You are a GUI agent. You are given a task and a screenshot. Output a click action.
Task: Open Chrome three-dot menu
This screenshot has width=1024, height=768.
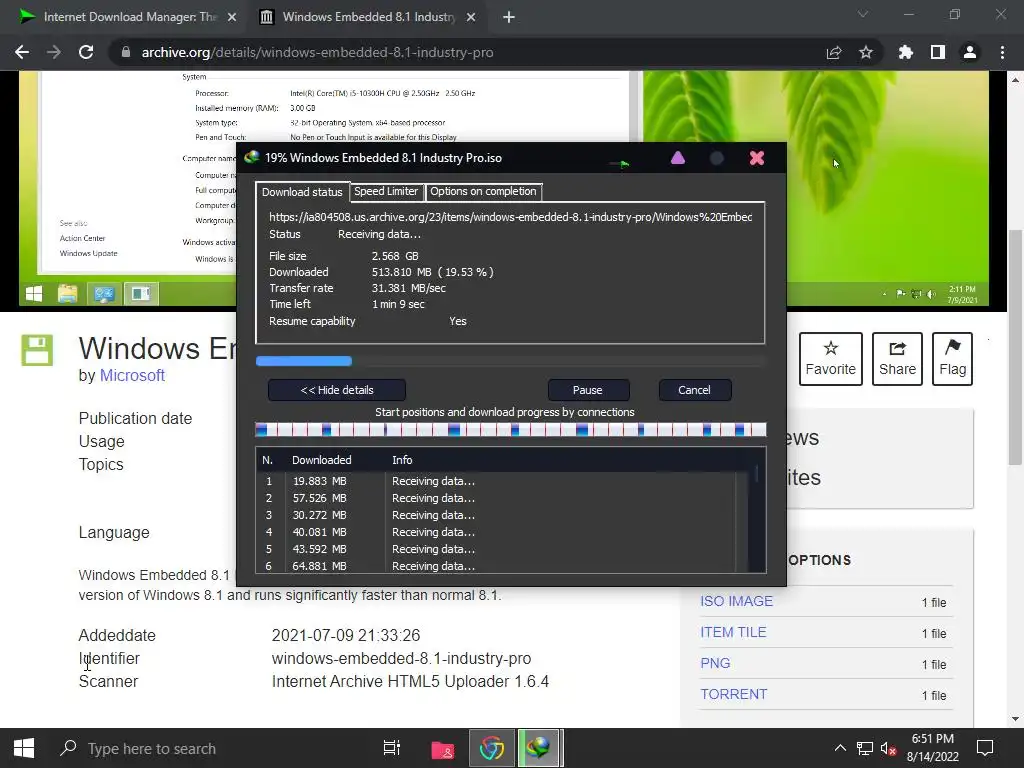point(1002,52)
